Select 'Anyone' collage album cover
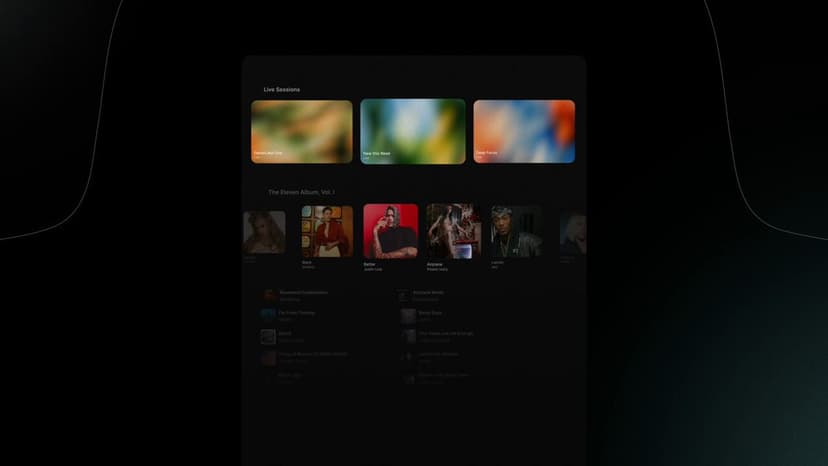828x466 pixels. [x=454, y=231]
